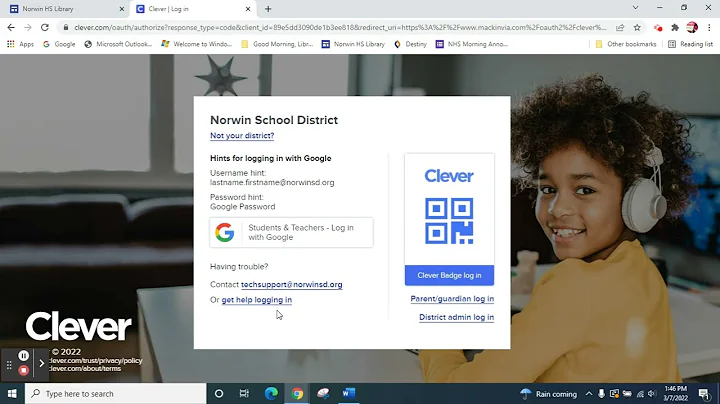Launch Microsoft Edge from taskbar
Viewport: 720px width, 404px height.
tap(271, 394)
